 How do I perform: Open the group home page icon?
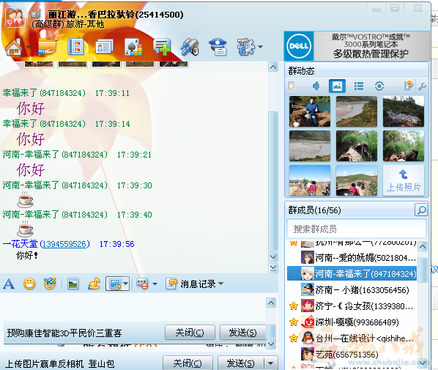click(x=14, y=47)
